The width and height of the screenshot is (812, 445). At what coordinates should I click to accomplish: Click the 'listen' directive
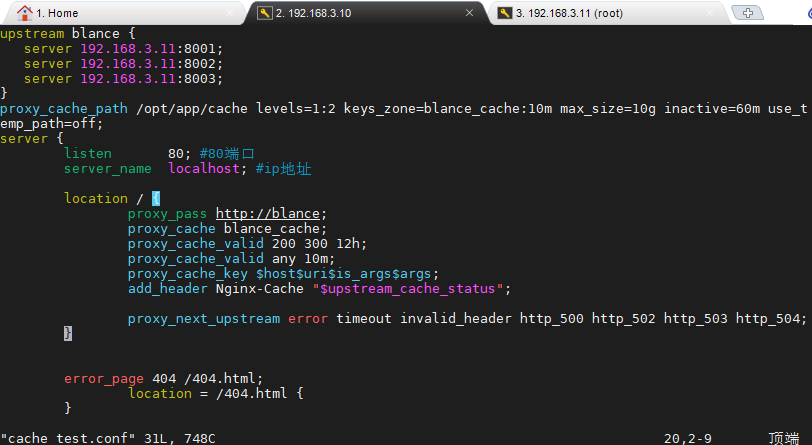pos(88,154)
